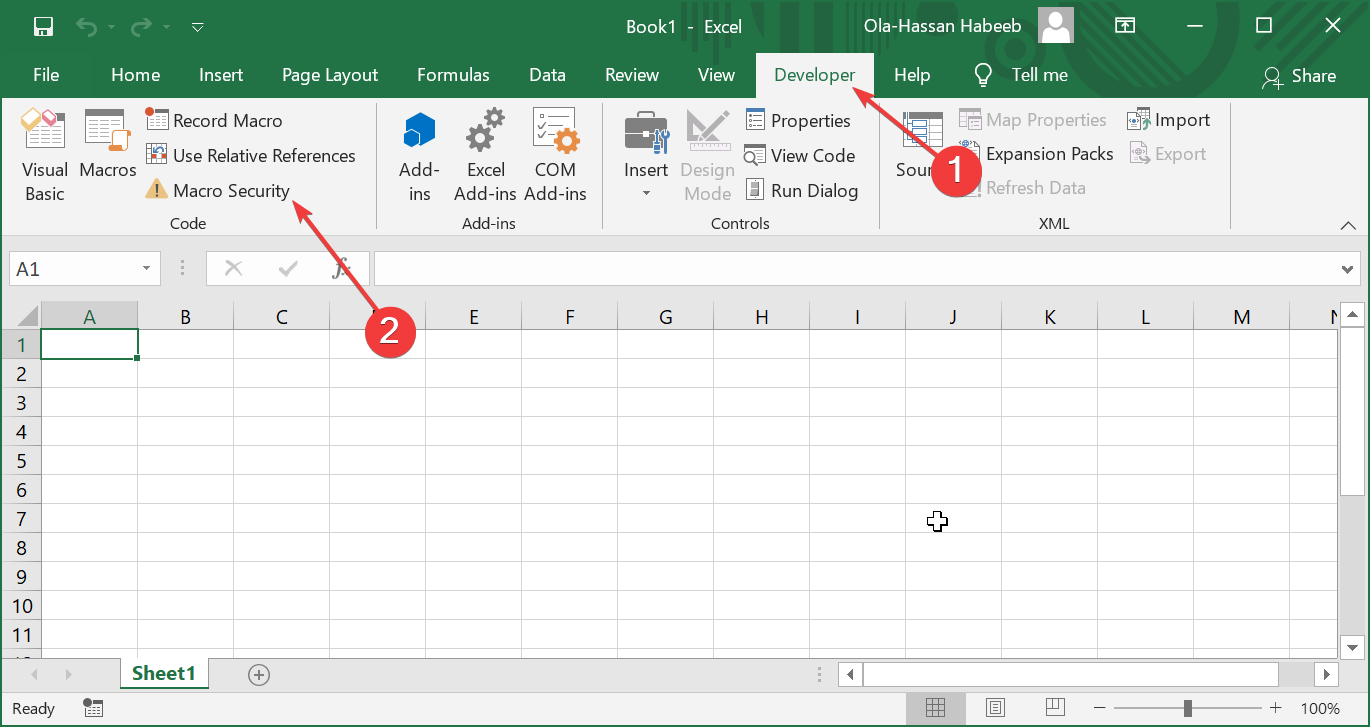
Task: Open Excel Add-ins manager
Action: [486, 156]
